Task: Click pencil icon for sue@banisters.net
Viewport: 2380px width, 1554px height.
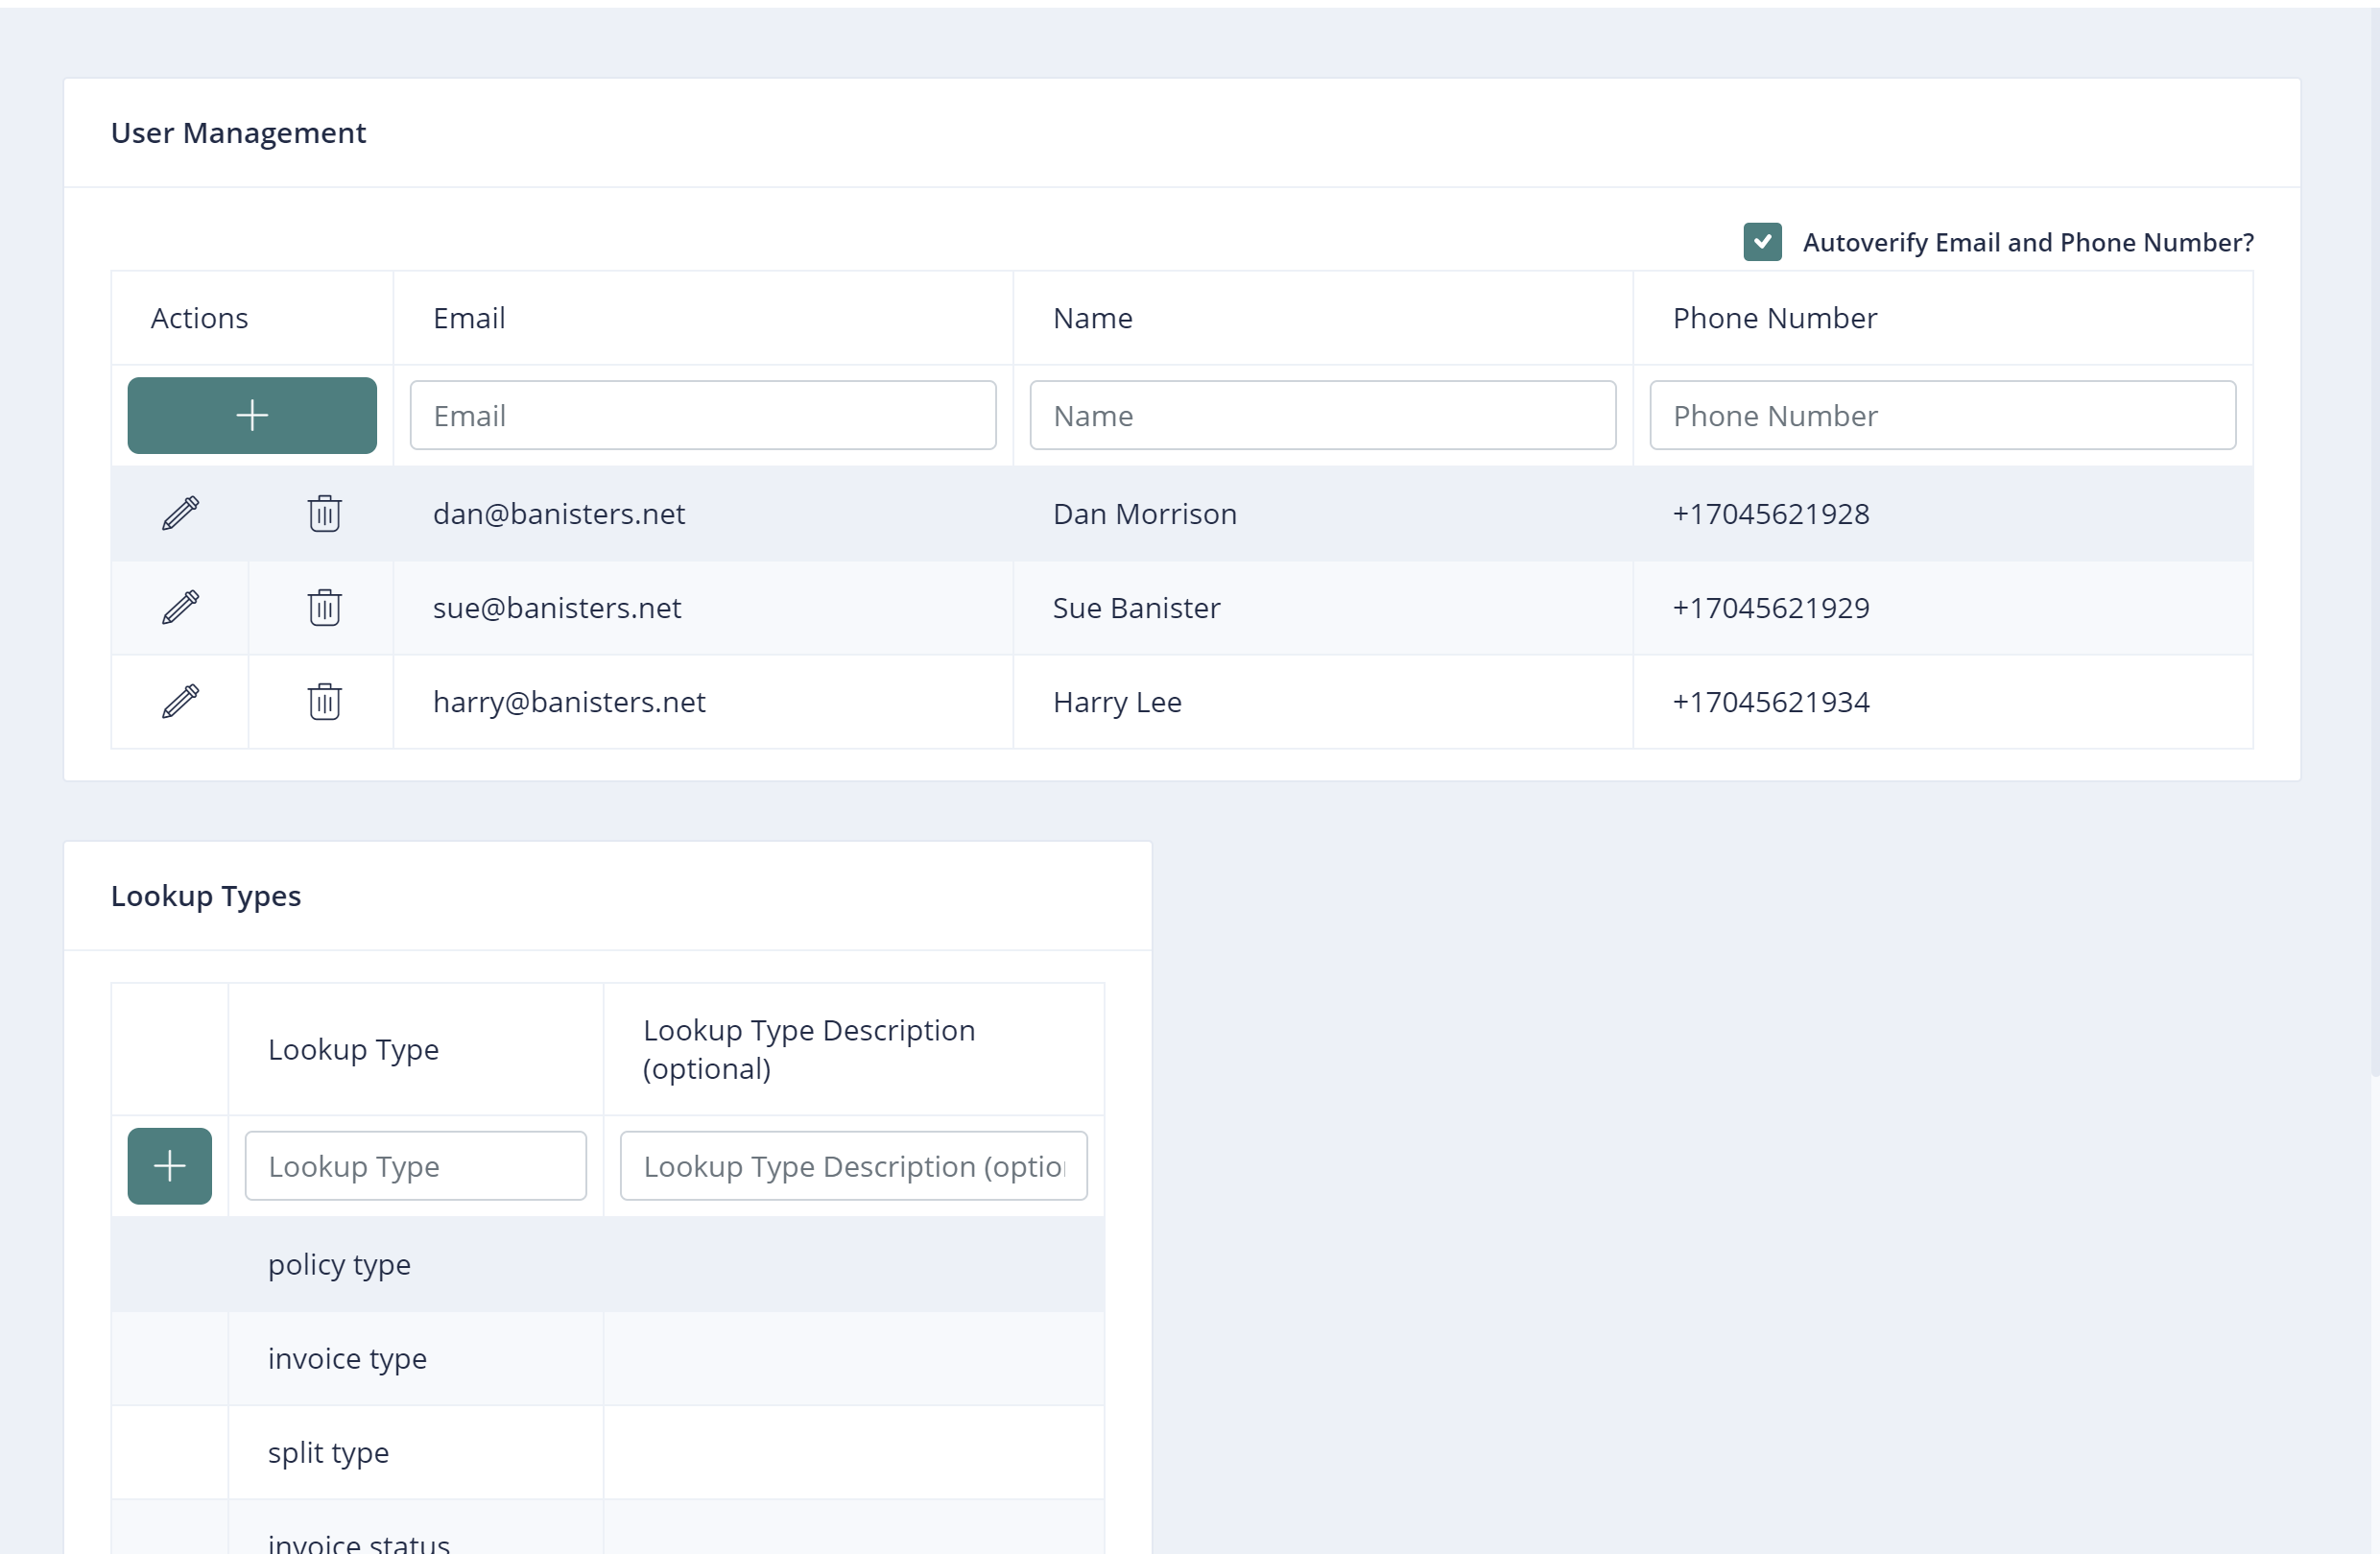Action: click(180, 607)
